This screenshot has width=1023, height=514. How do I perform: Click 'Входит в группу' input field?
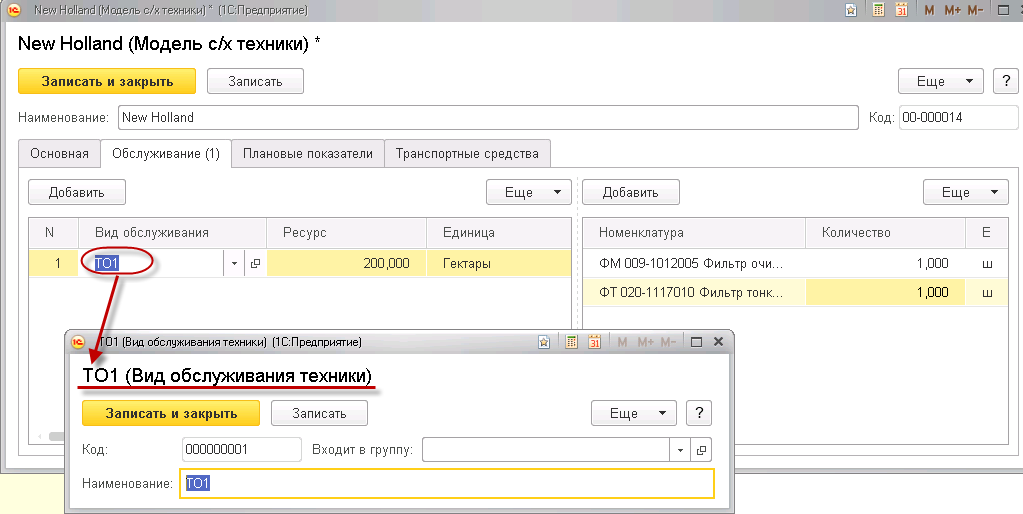(x=546, y=449)
